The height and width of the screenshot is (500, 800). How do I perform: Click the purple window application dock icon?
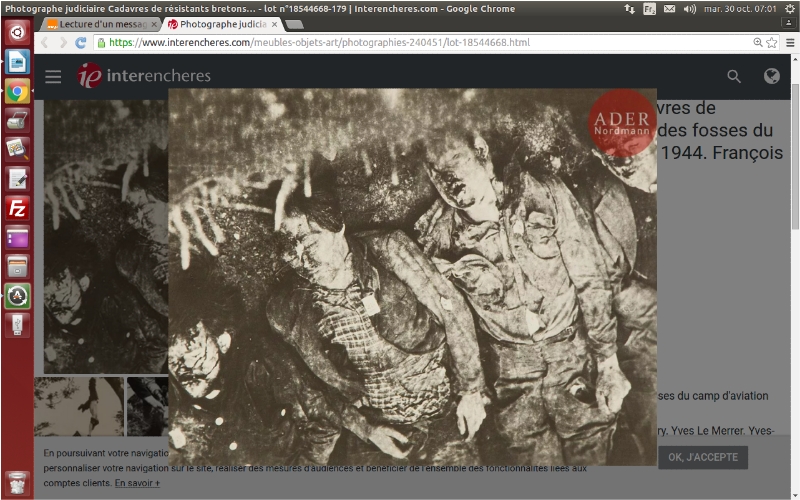coord(17,238)
